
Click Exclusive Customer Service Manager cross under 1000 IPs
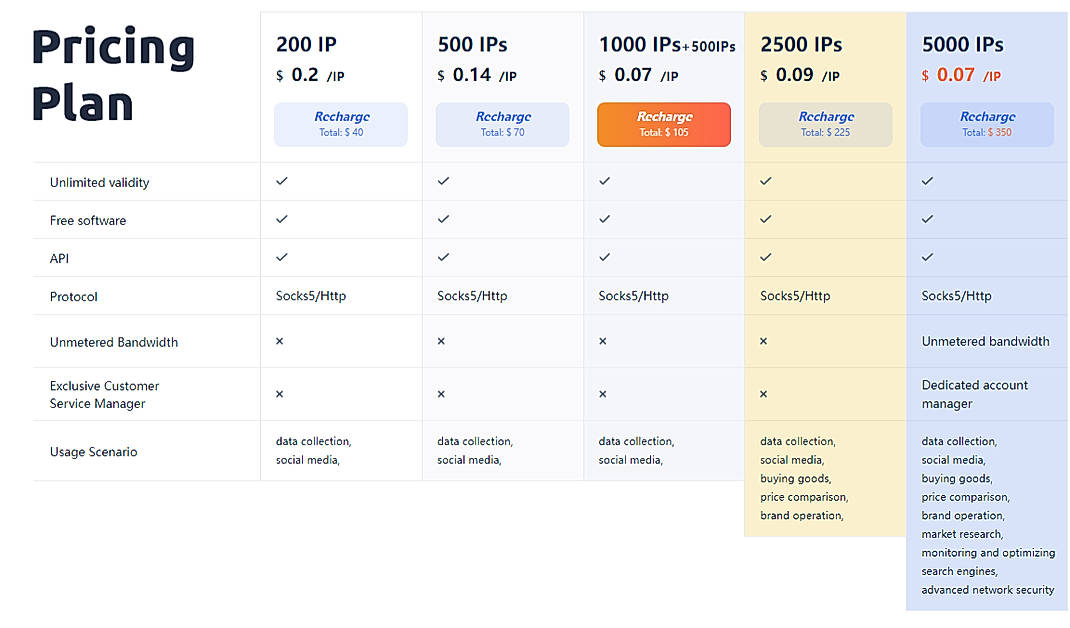click(x=602, y=394)
